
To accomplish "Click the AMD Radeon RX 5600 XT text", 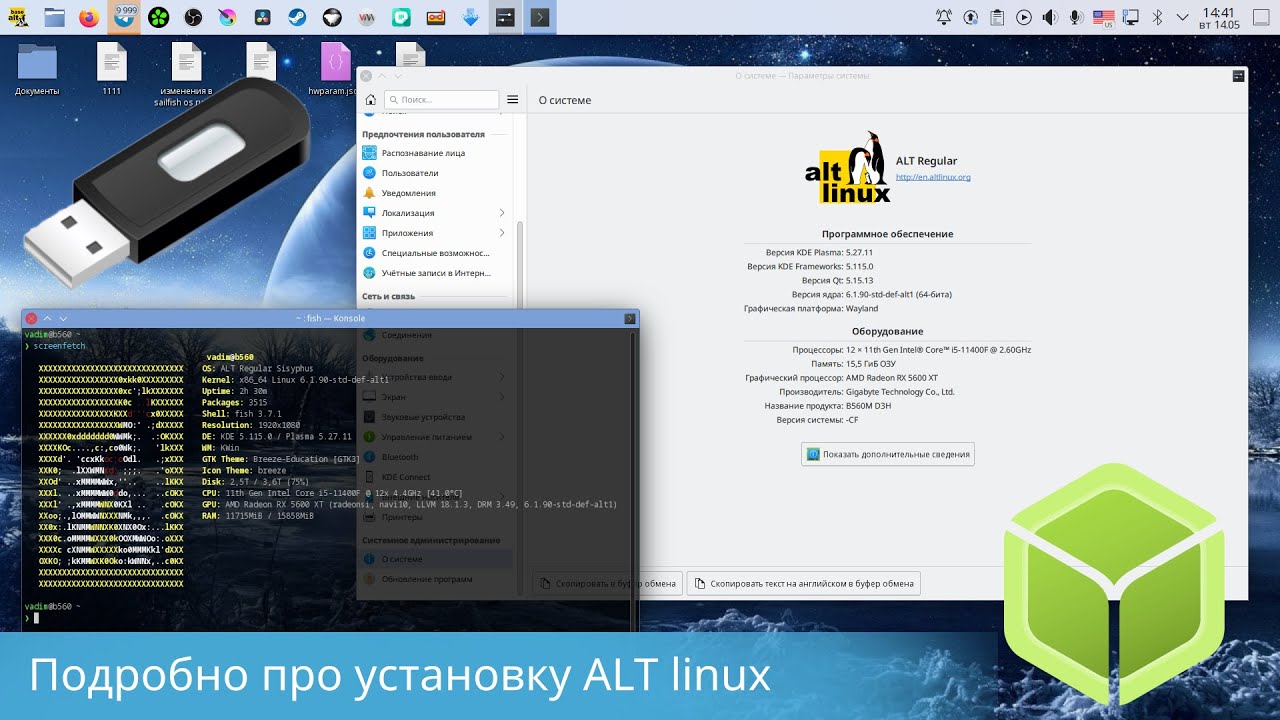I will pyautogui.click(x=892, y=378).
